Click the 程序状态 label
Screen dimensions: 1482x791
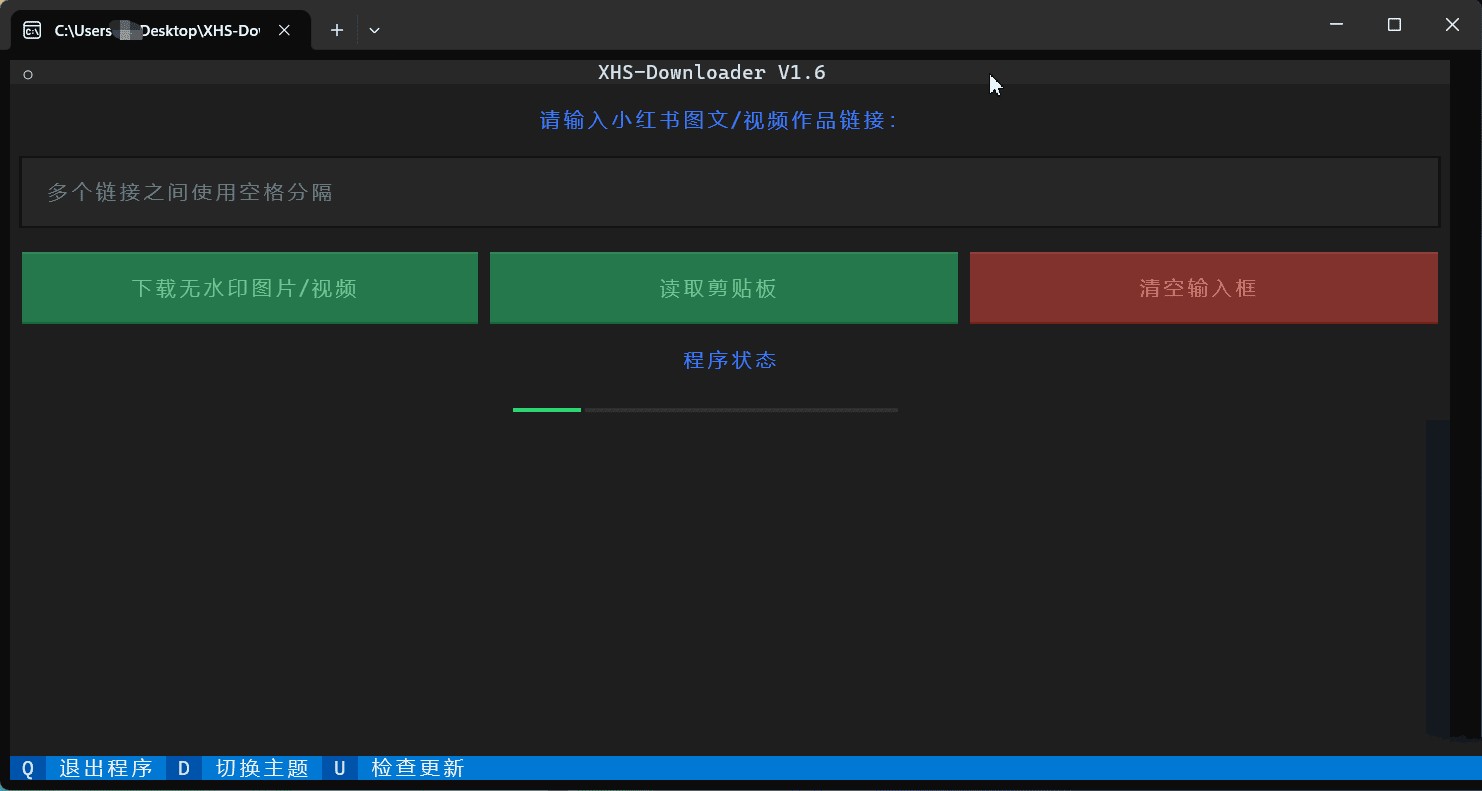click(730, 360)
